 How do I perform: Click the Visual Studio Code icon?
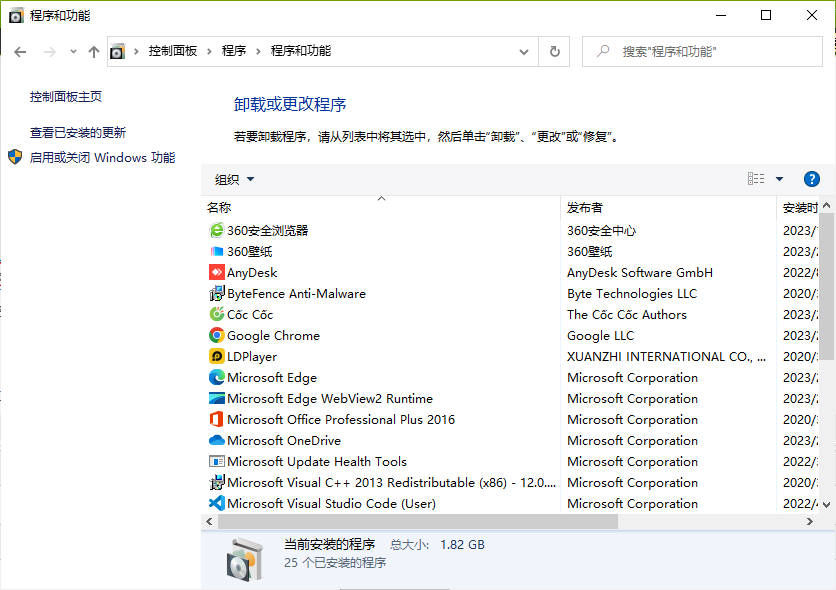pyautogui.click(x=216, y=503)
